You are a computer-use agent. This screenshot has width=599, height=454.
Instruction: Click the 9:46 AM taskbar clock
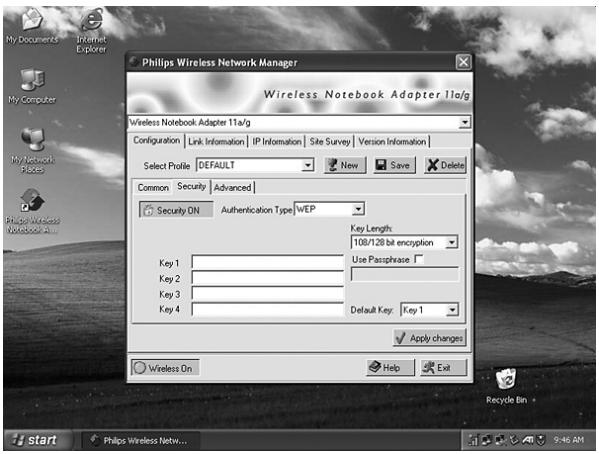coord(569,440)
